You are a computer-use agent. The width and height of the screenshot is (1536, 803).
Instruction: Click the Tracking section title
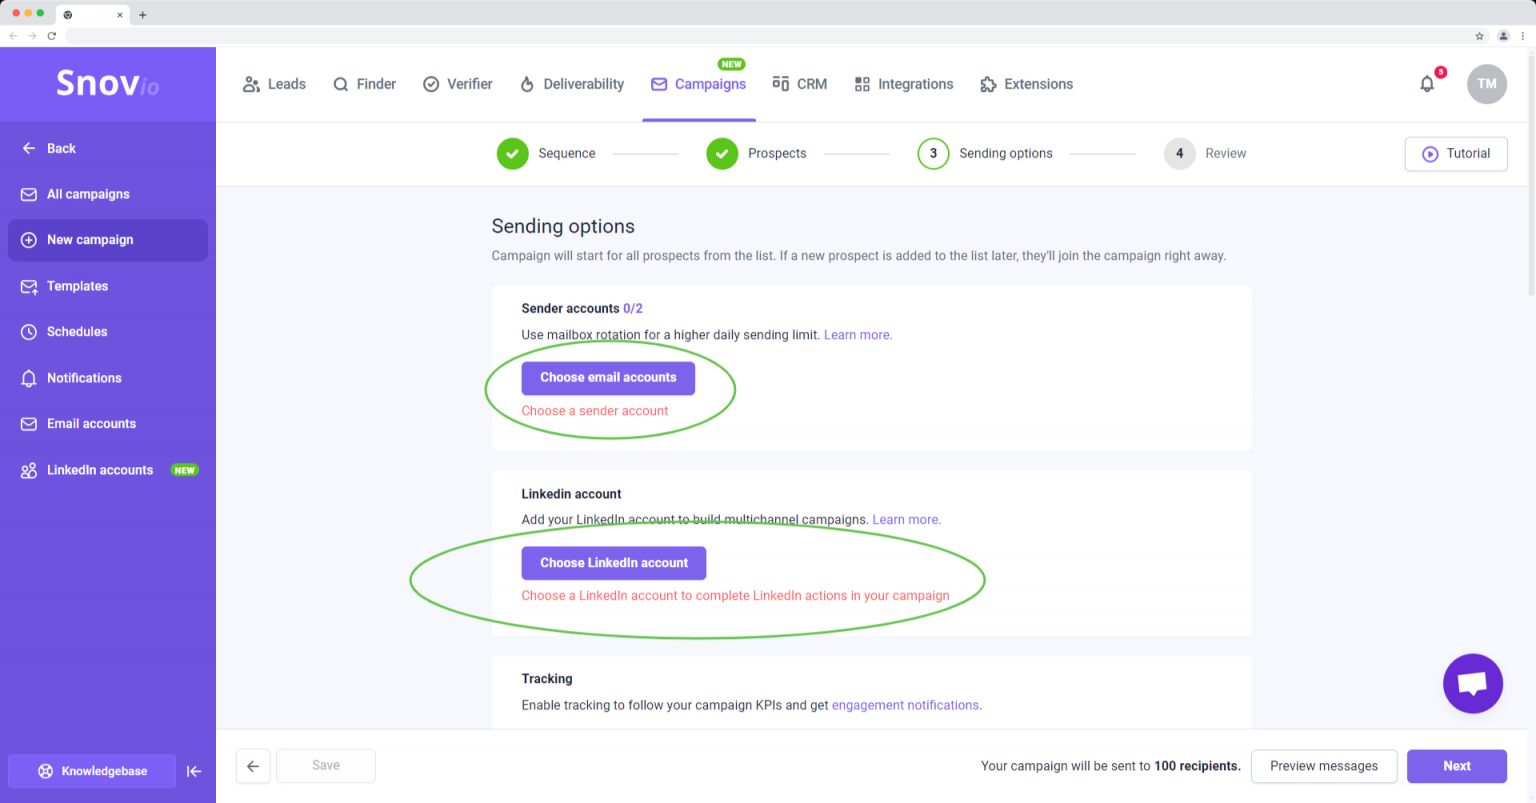[x=547, y=678]
